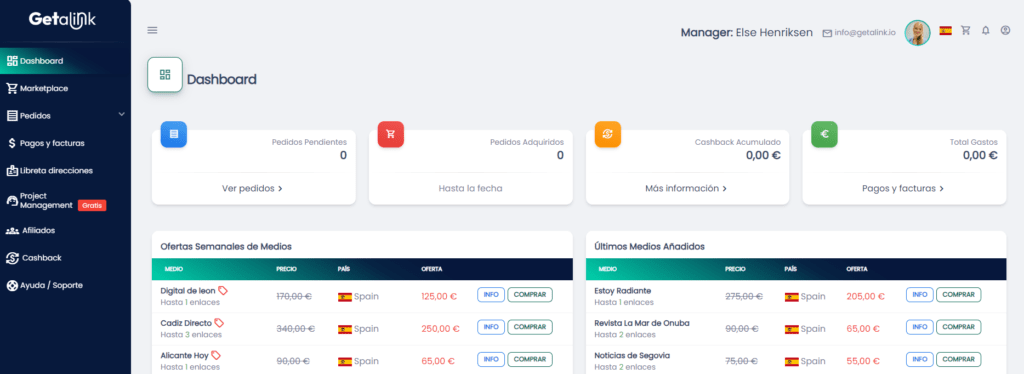
Task: Click the Dashboard grid icon beside the title
Action: click(165, 74)
